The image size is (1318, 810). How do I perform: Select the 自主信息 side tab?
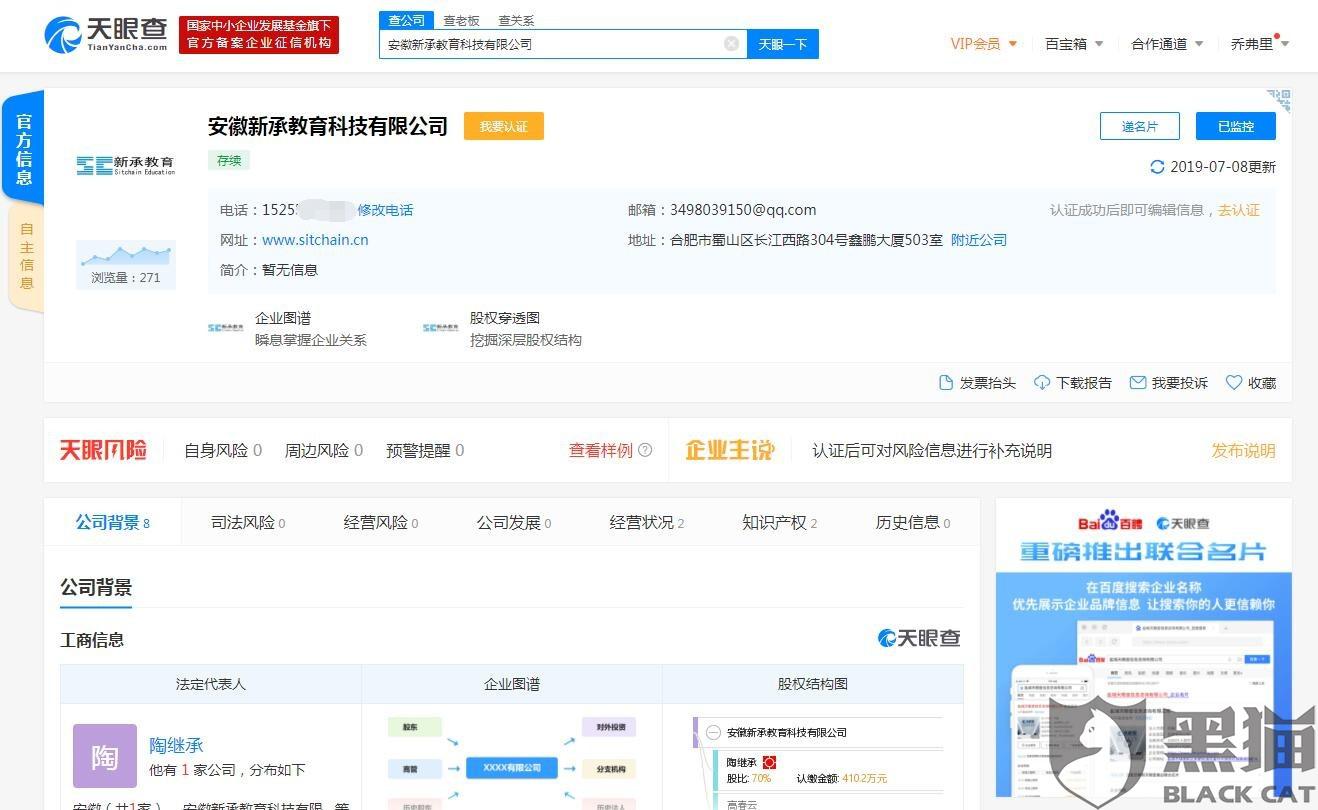coord(26,256)
